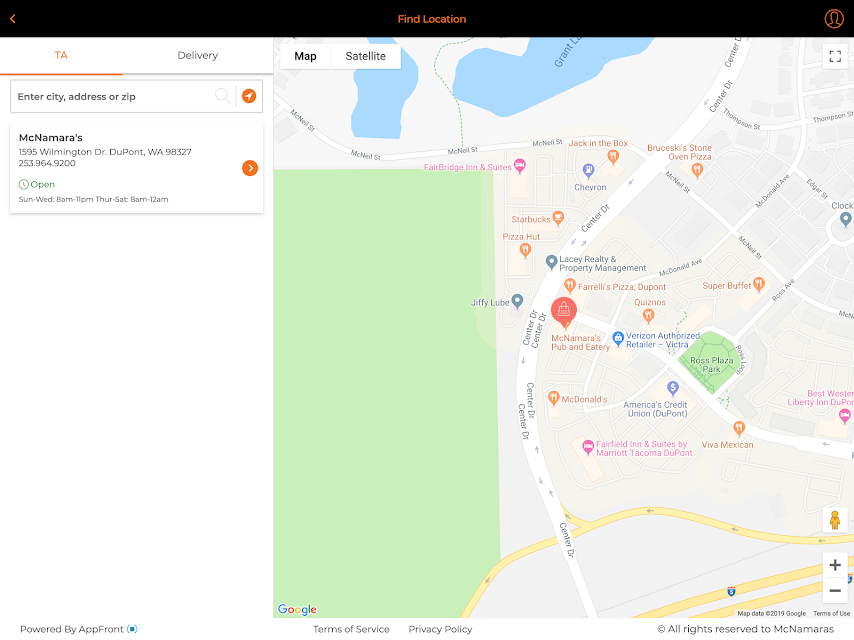Image resolution: width=854 pixels, height=640 pixels.
Task: Zoom out on the map
Action: [834, 590]
